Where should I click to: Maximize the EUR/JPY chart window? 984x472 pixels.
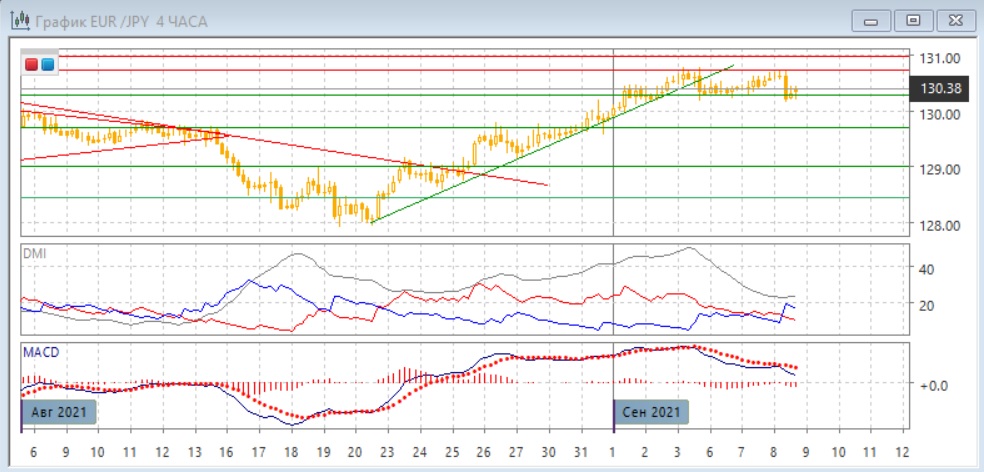(x=912, y=20)
